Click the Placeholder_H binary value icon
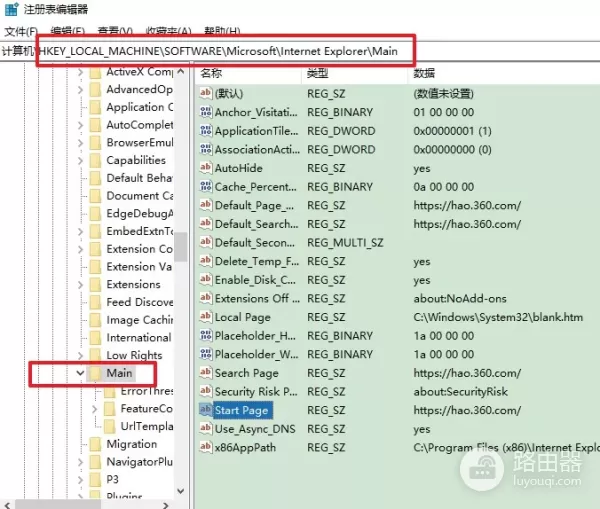Viewport: 600px width, 509px height. 206,336
